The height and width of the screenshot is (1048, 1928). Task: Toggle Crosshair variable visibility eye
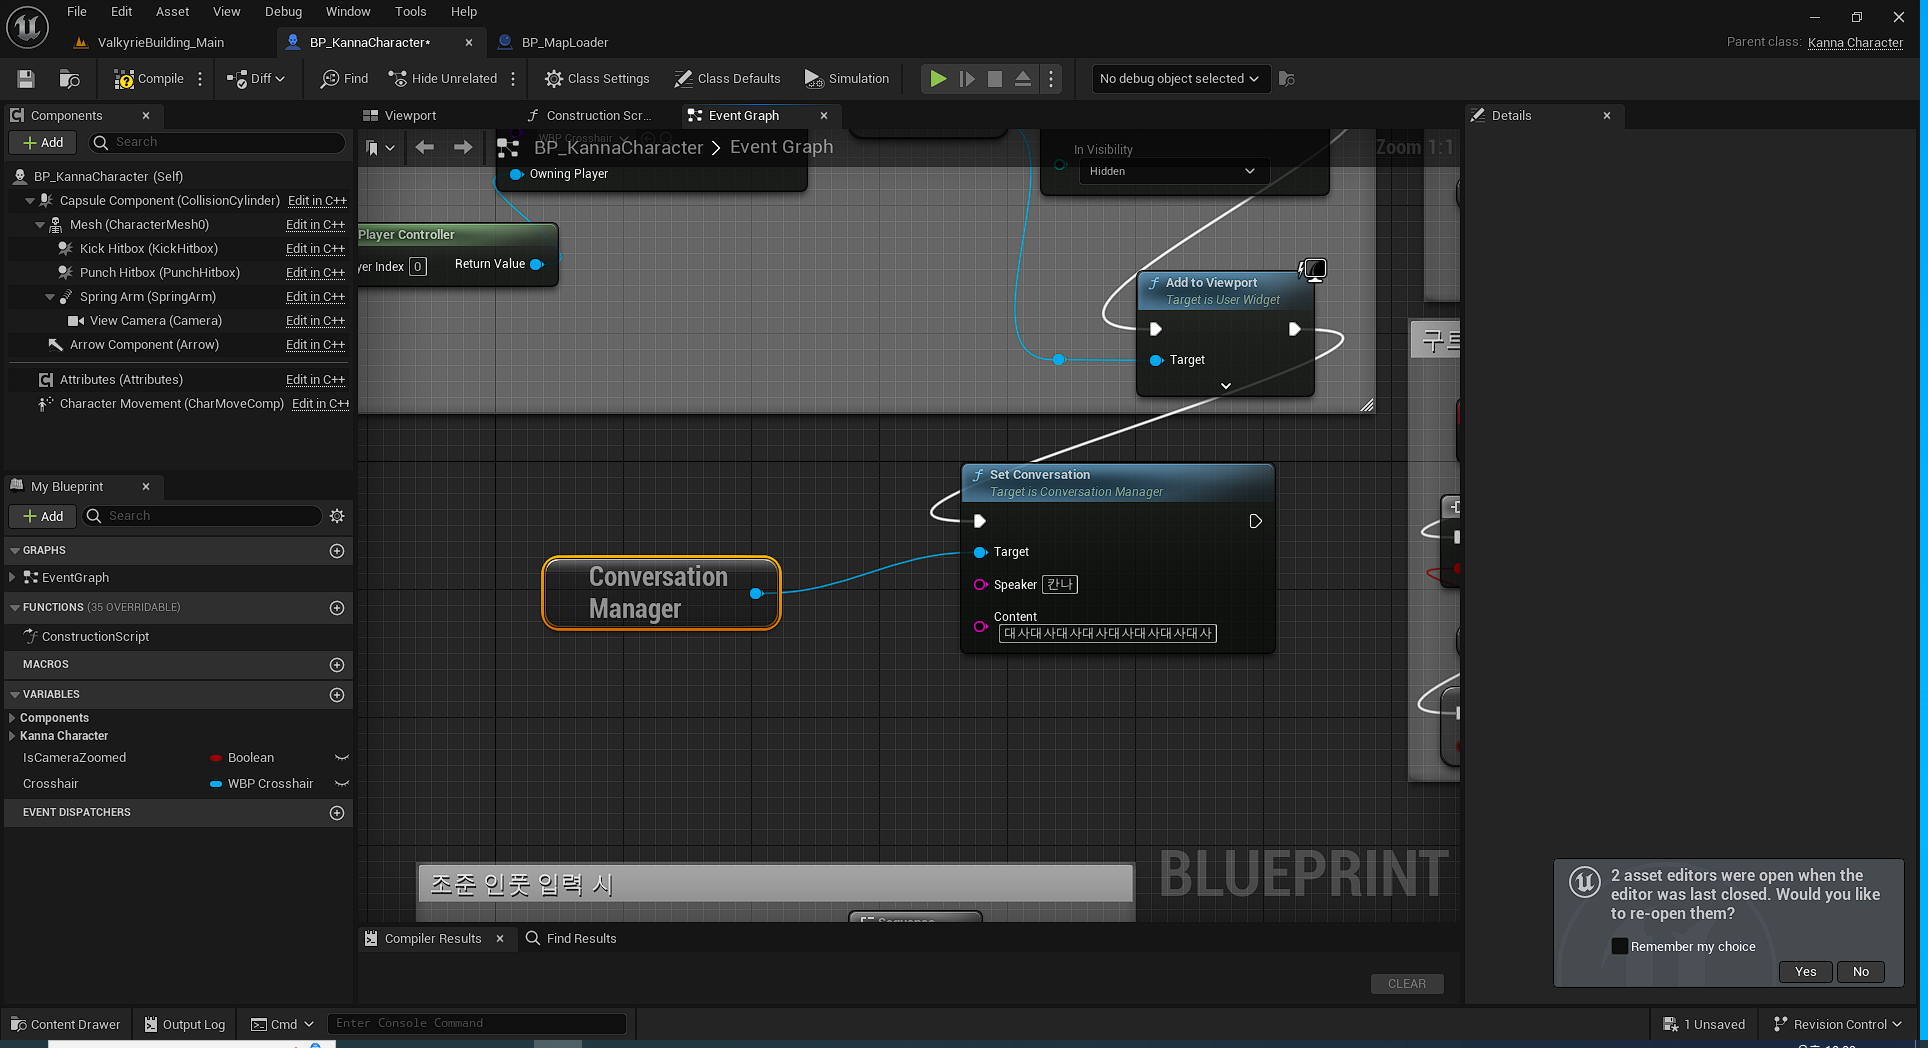[x=341, y=784]
